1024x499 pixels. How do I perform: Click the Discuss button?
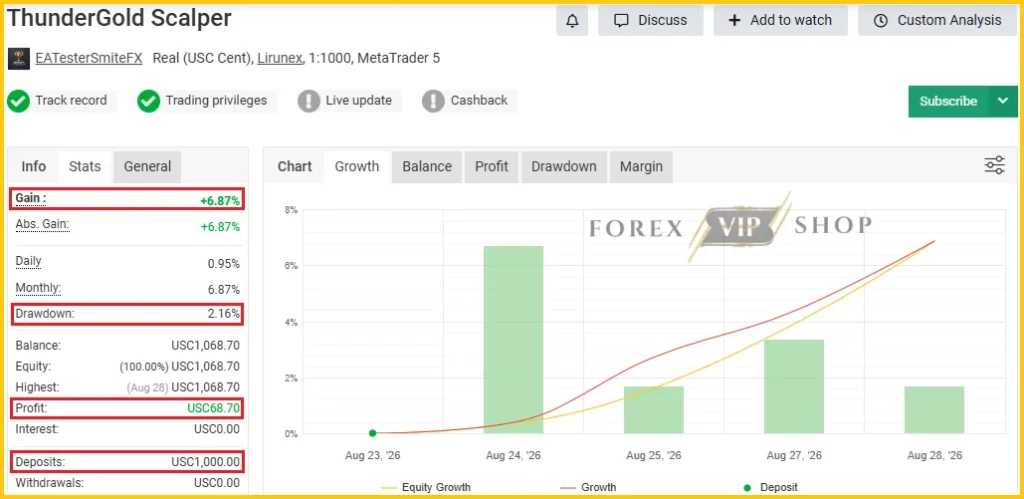(x=650, y=21)
